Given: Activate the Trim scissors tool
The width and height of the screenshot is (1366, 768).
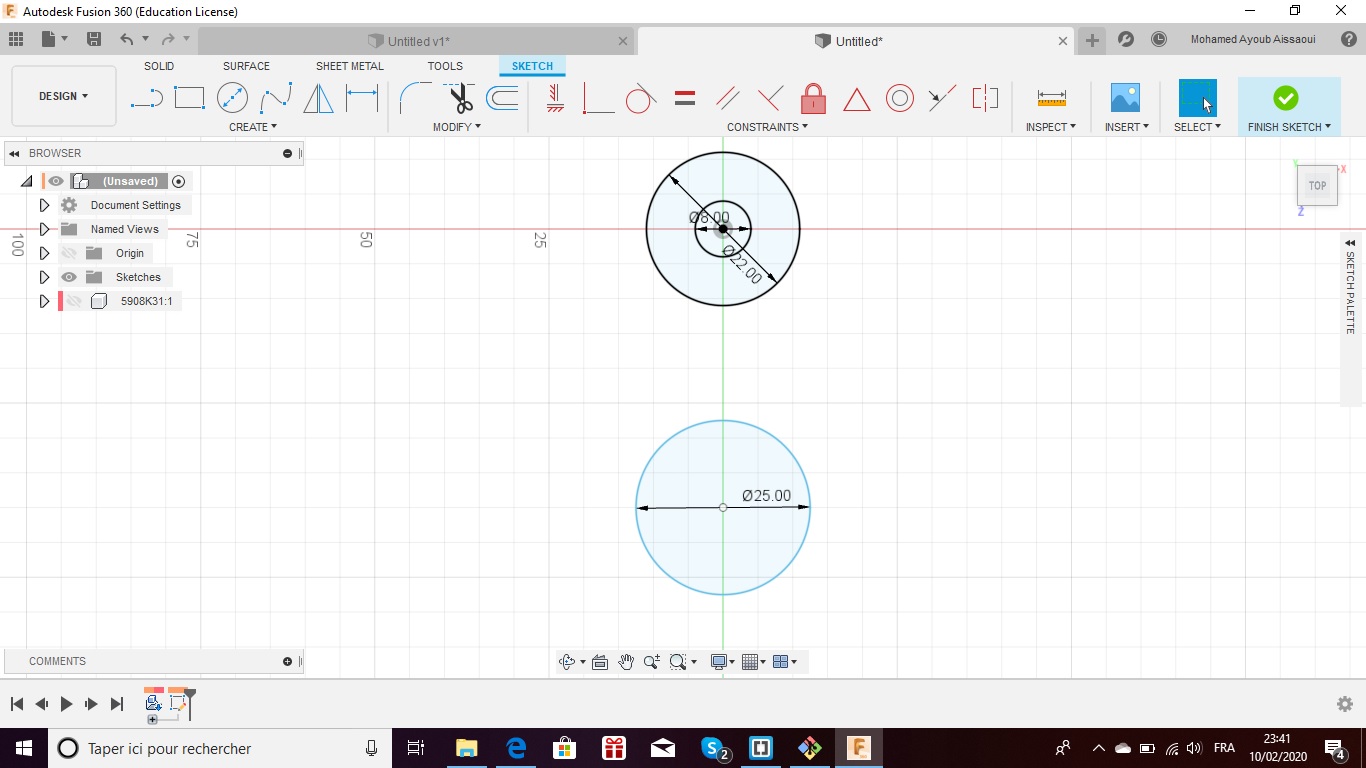Looking at the screenshot, I should (x=460, y=98).
